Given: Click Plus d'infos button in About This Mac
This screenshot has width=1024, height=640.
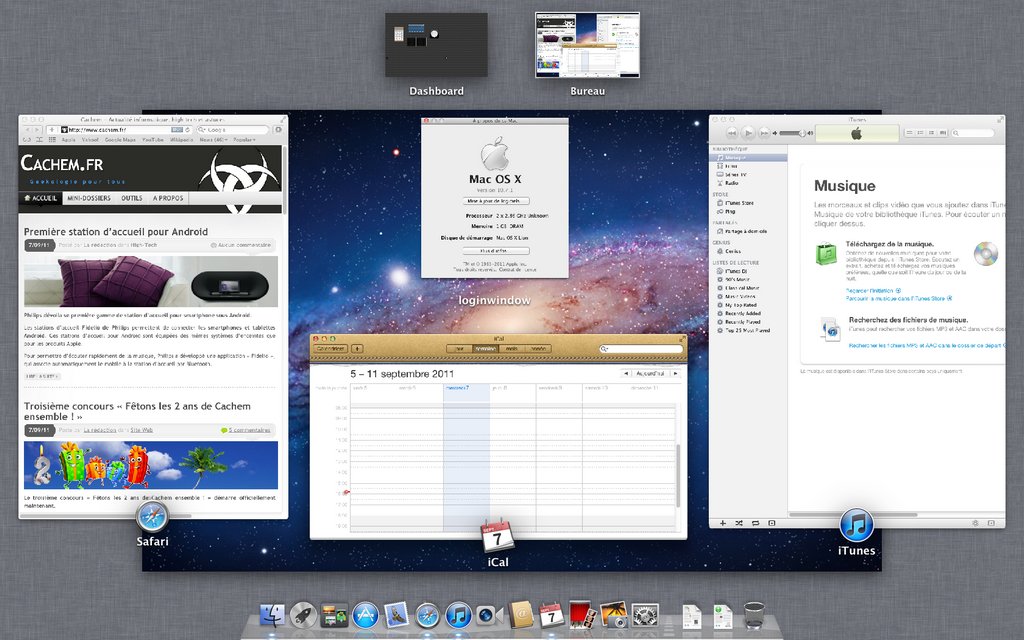Looking at the screenshot, I should pos(496,251).
